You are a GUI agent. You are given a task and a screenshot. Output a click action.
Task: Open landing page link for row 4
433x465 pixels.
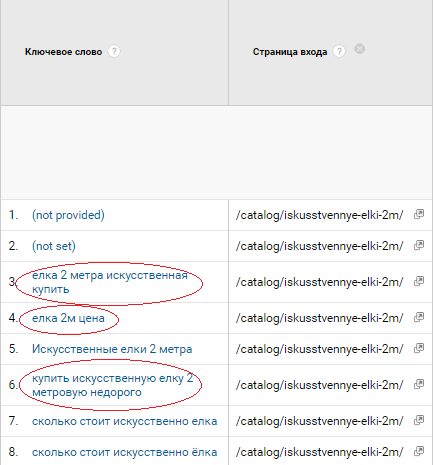tap(419, 317)
